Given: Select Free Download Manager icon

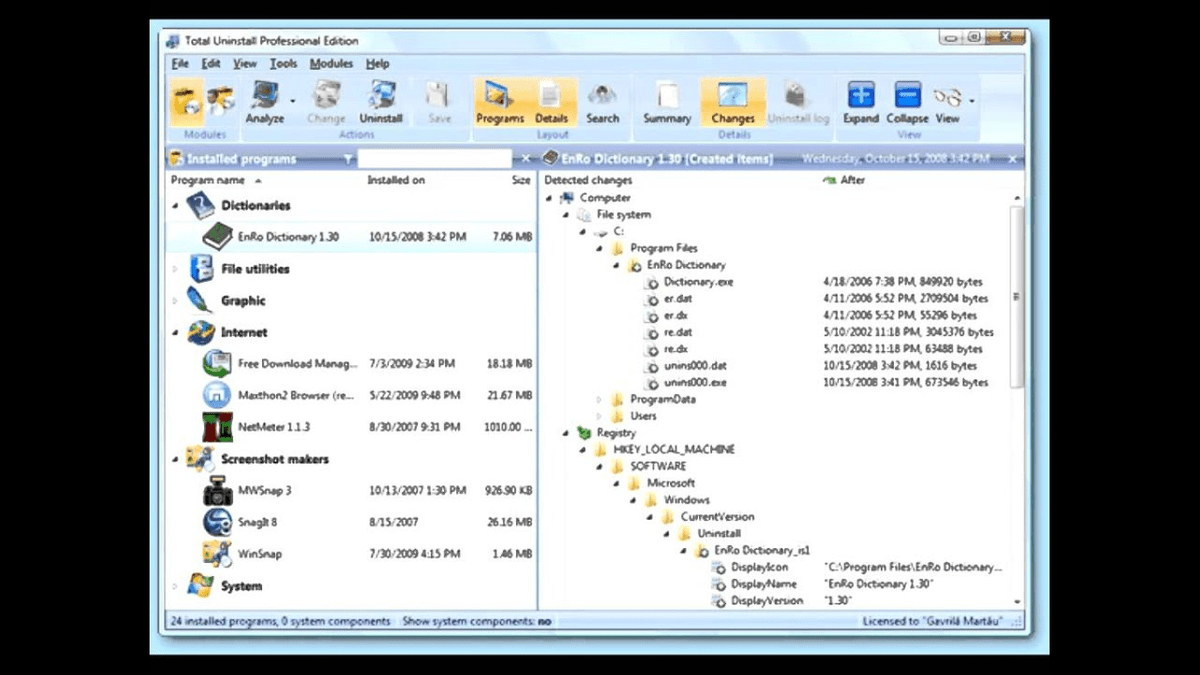Looking at the screenshot, I should (217, 364).
